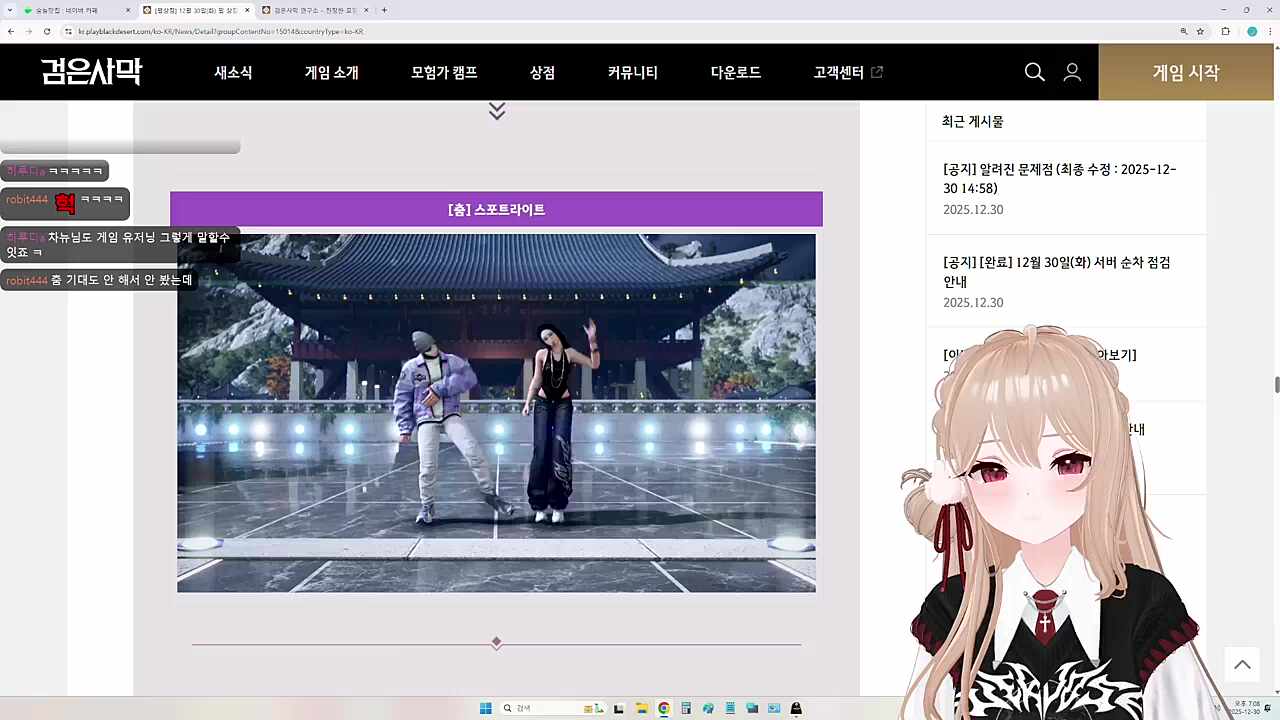Select the active 12월 30일 news tab

196,10
